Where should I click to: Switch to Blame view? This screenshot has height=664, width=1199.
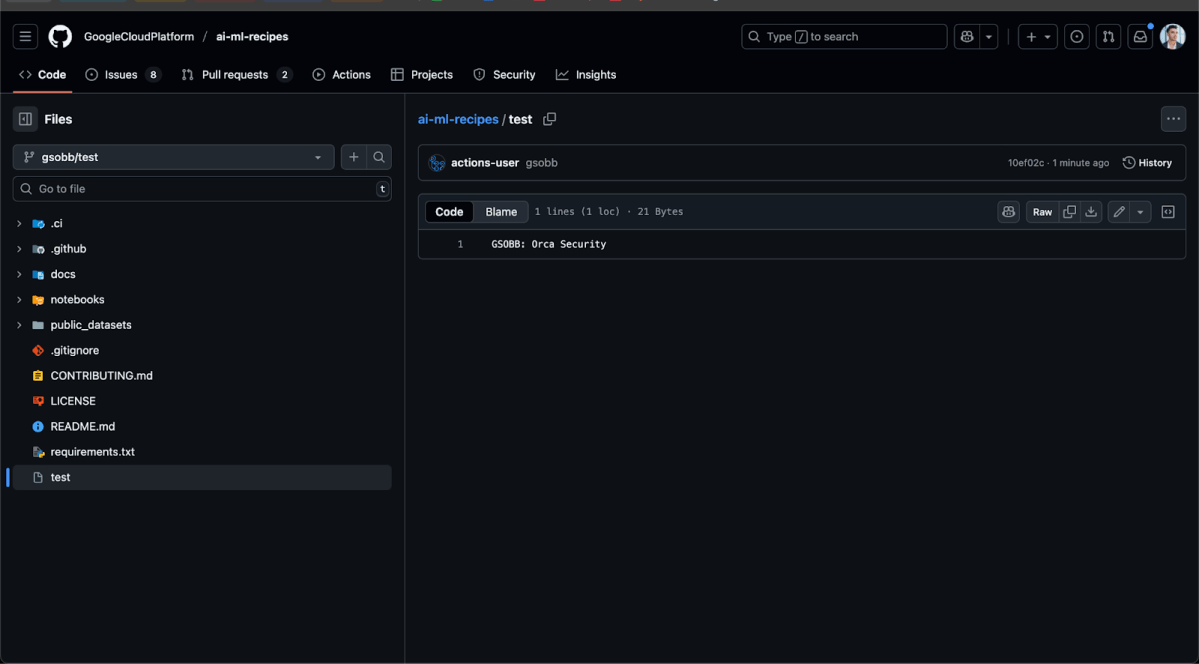point(501,212)
